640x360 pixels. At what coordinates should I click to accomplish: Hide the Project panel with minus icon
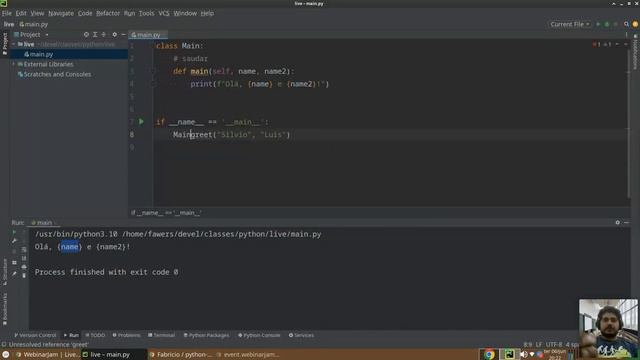click(x=123, y=35)
